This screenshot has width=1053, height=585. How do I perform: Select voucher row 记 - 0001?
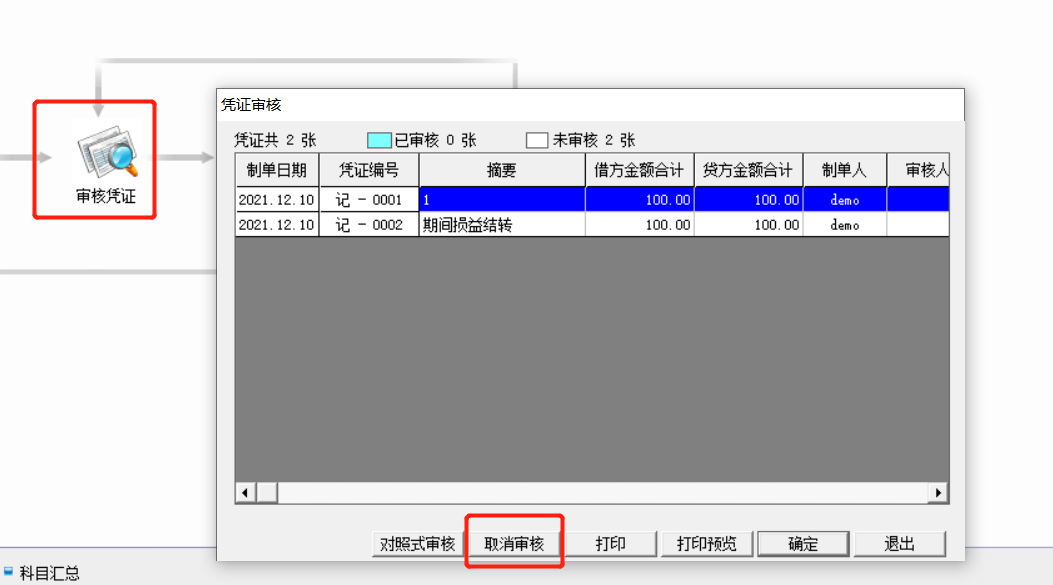(592, 199)
